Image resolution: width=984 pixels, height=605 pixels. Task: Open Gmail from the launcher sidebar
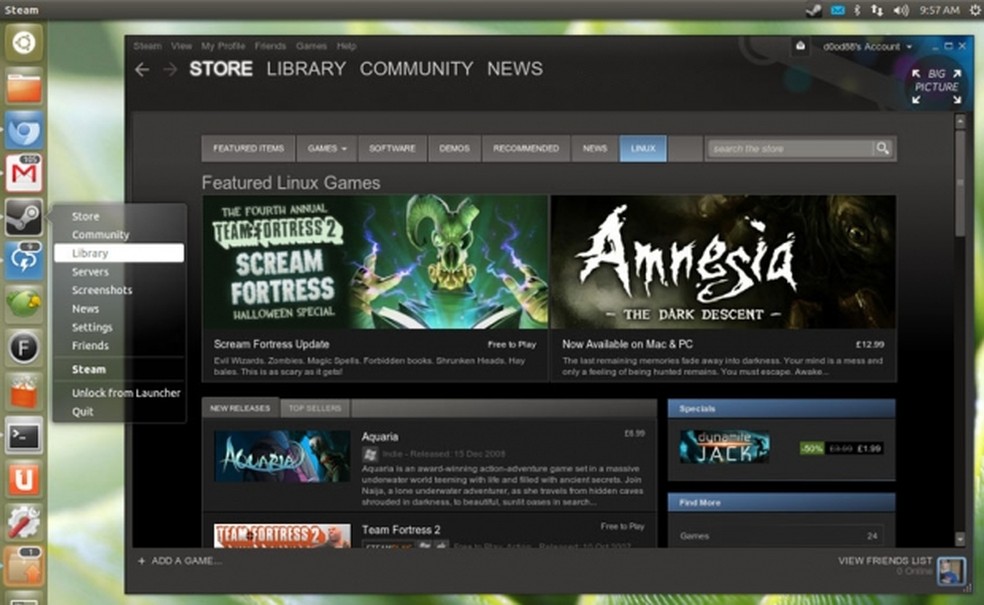pyautogui.click(x=22, y=175)
